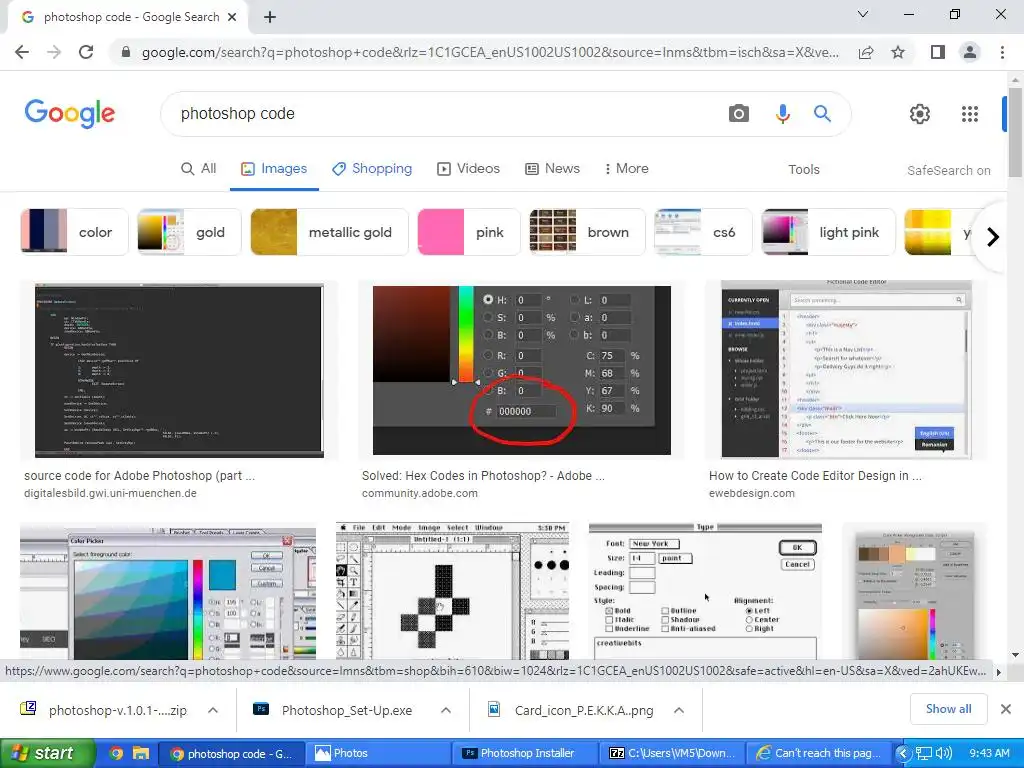The image size is (1024, 768).
Task: Toggle the browser side panel
Action: pyautogui.click(x=938, y=52)
